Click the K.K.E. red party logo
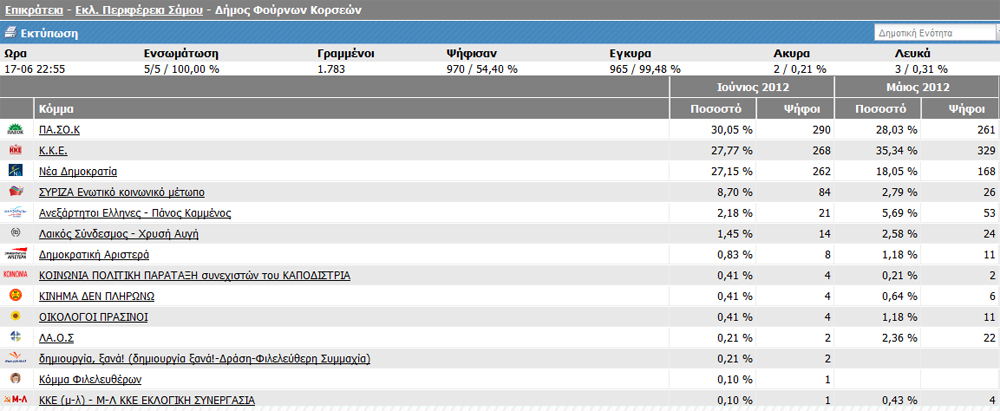1000x411 pixels. (x=16, y=150)
